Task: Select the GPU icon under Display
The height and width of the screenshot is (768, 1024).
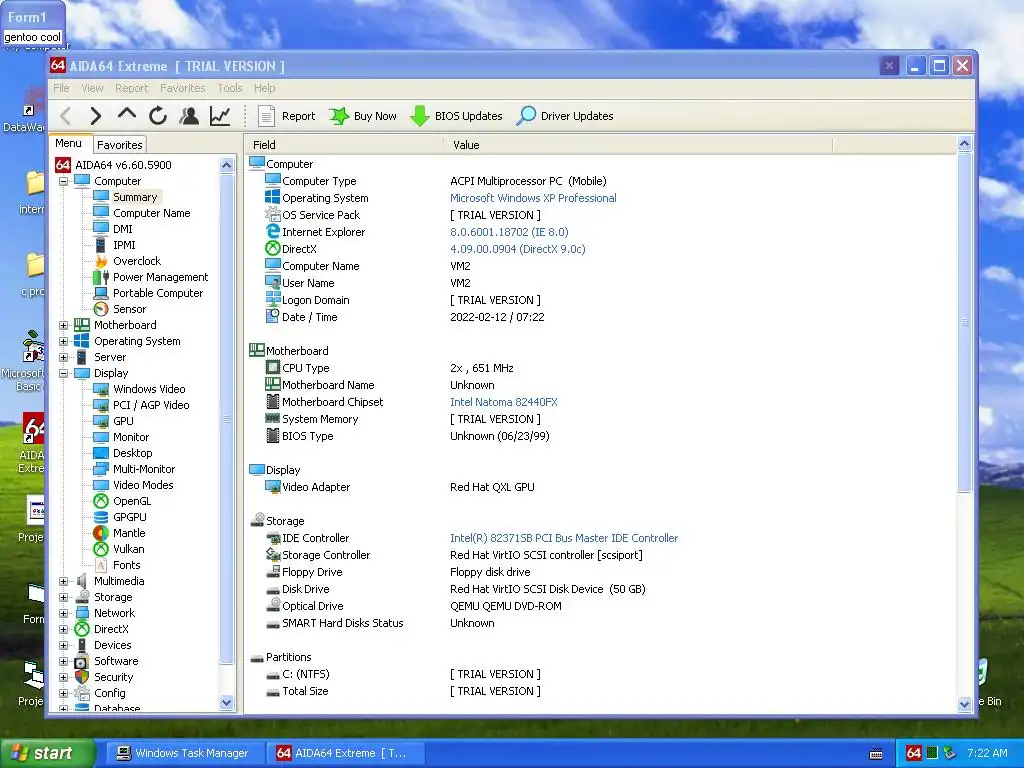Action: (101, 421)
